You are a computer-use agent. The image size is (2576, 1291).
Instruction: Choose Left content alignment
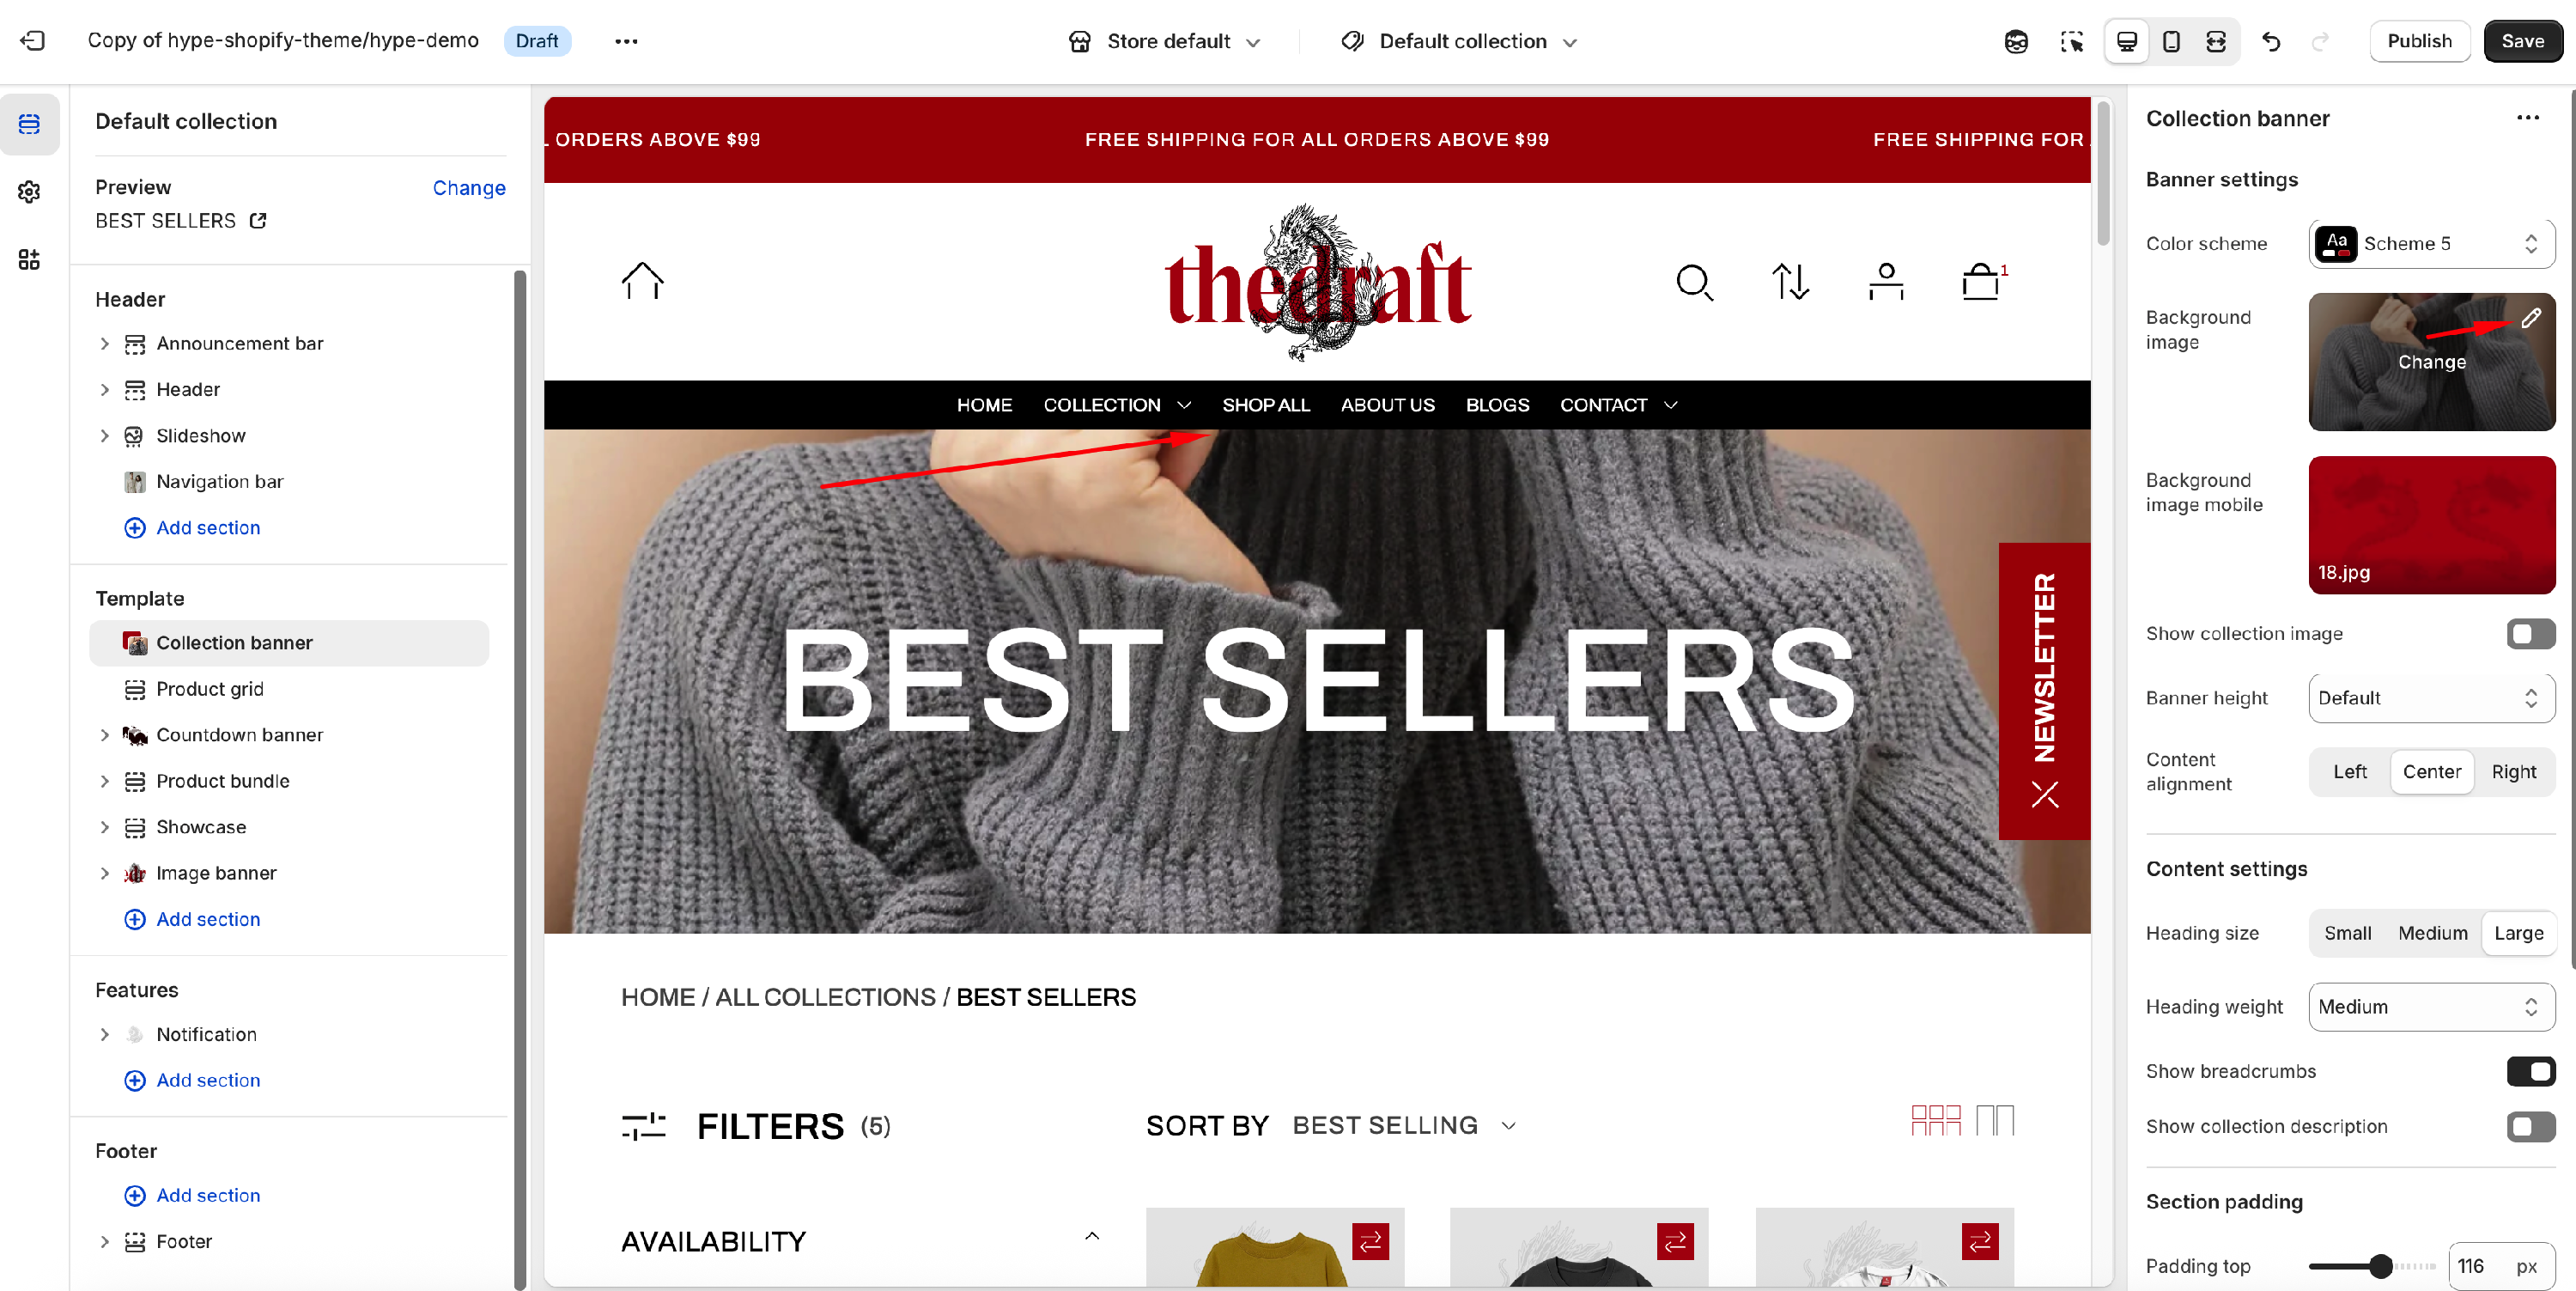click(x=2349, y=772)
